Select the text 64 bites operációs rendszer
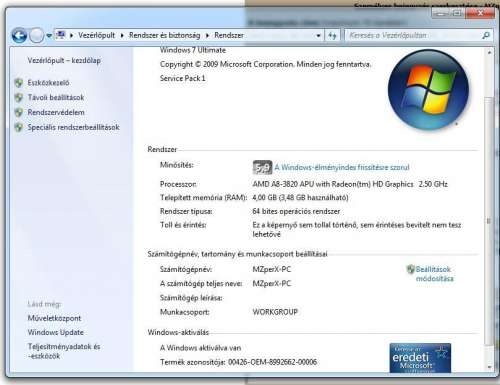Image resolution: width=500 pixels, height=385 pixels. [296, 211]
